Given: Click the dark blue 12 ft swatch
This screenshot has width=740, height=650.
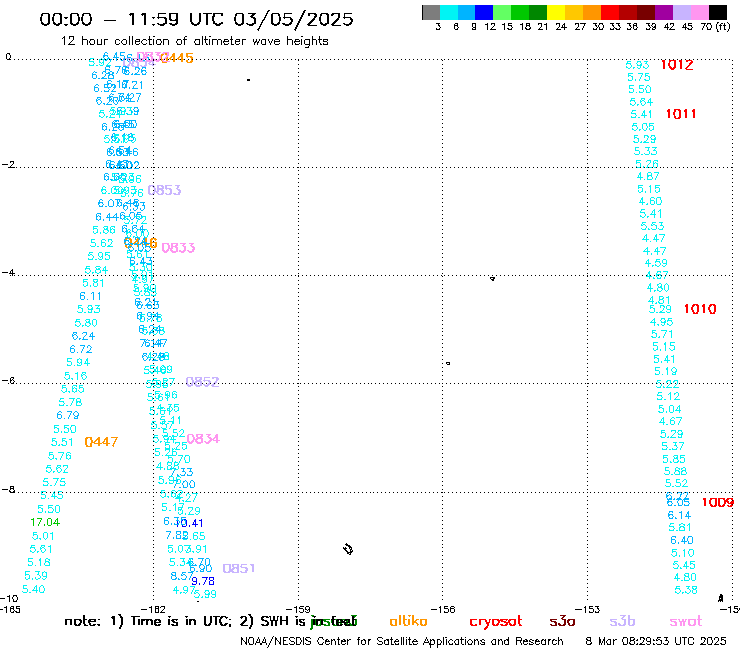Looking at the screenshot, I should coord(484,12).
